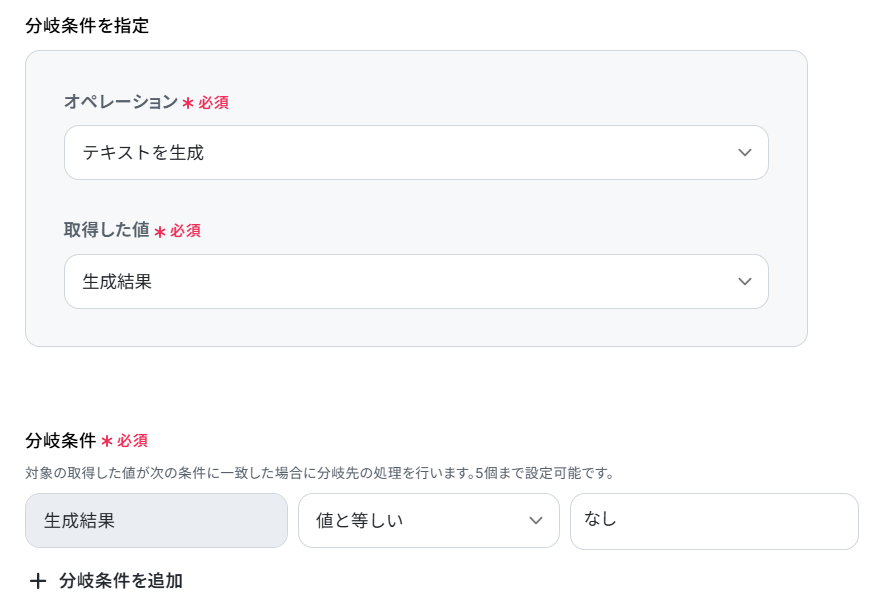Click the 分岐条件を追加 button text
The width and height of the screenshot is (880, 608).
point(120,581)
